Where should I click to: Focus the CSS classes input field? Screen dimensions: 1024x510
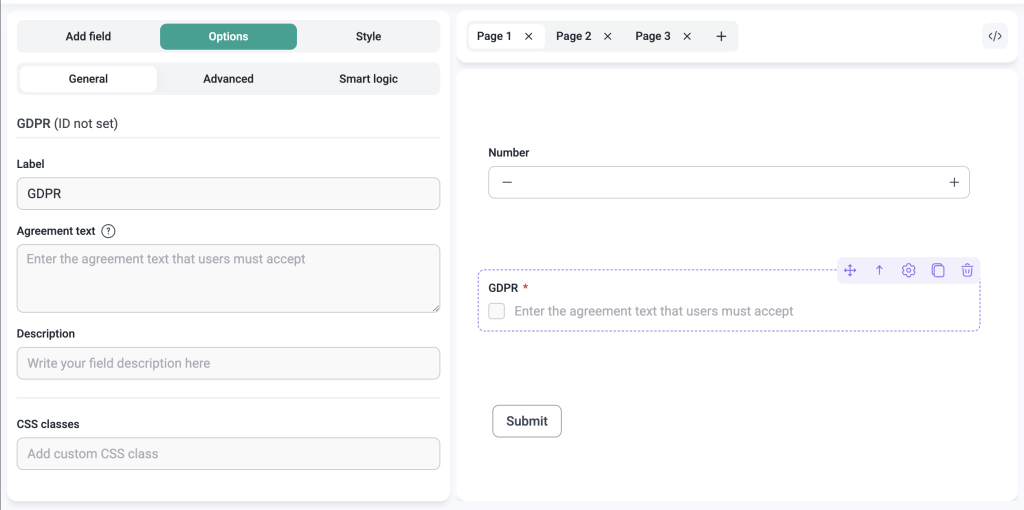point(229,453)
